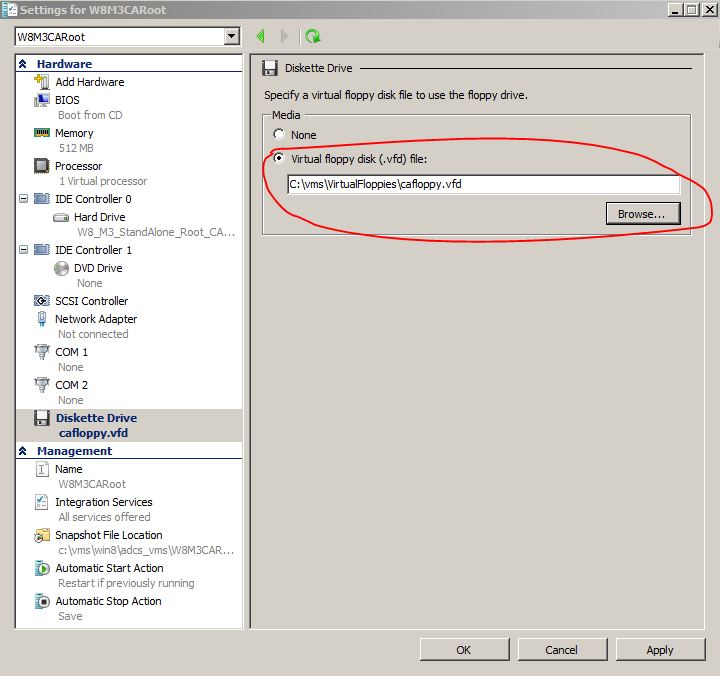Click the Automatic Start Action icon

pos(41,569)
